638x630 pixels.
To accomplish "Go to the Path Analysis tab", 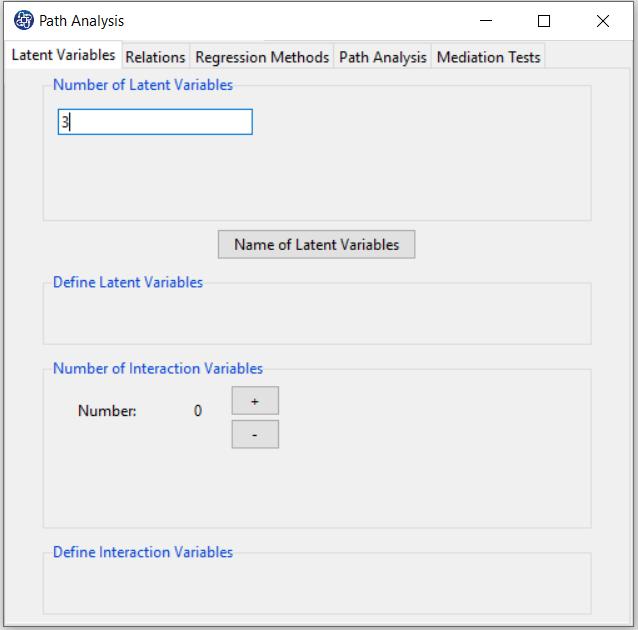I will coord(382,57).
